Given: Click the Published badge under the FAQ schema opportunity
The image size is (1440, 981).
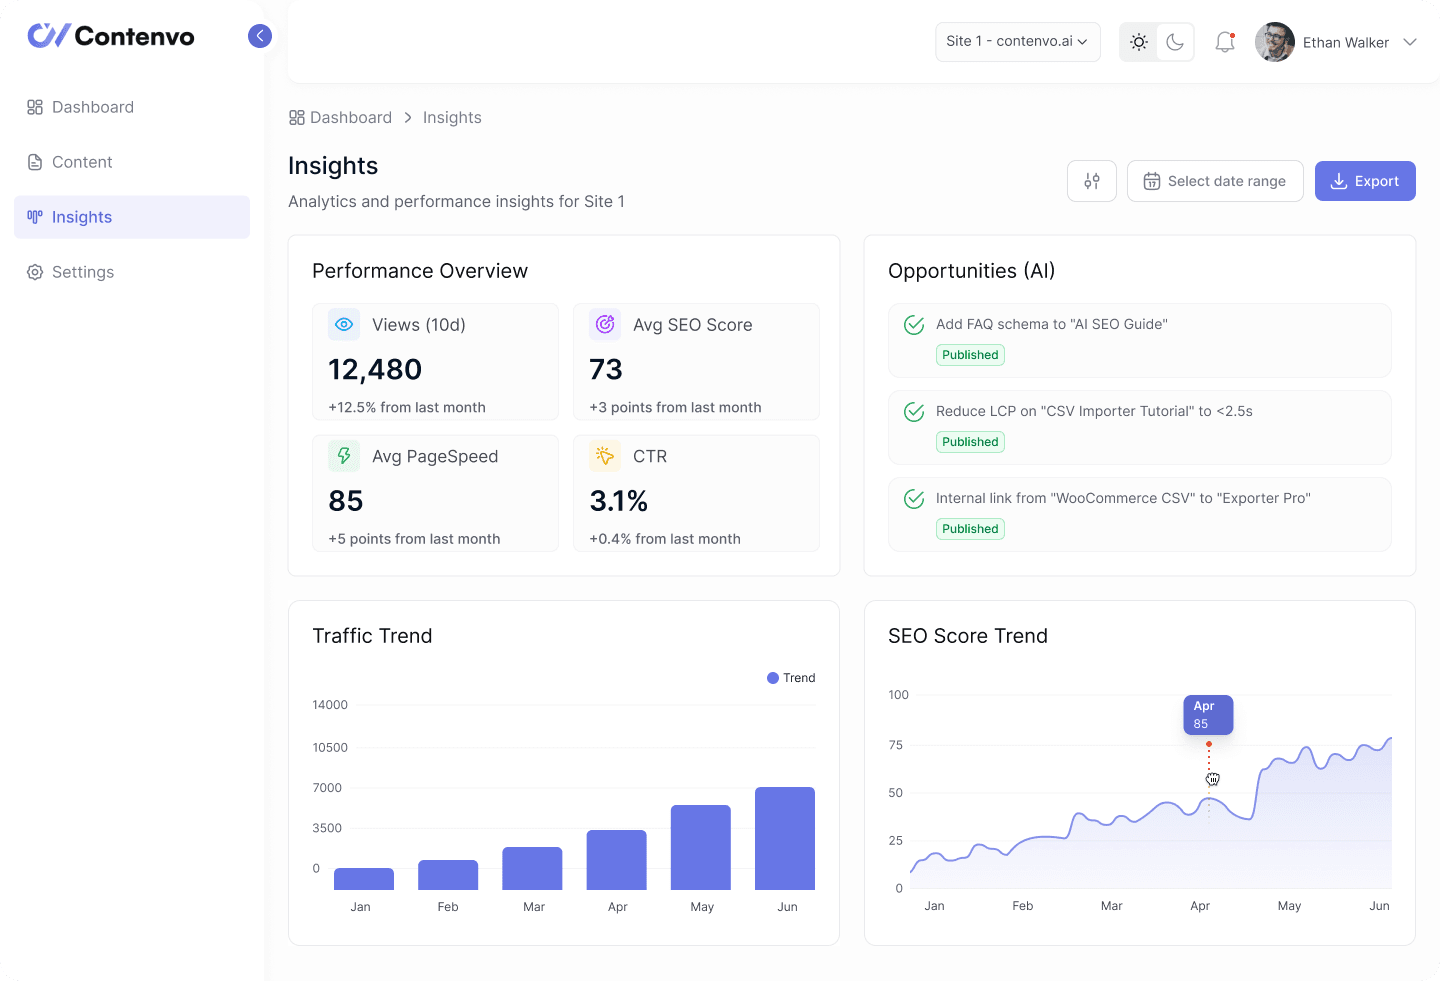Looking at the screenshot, I should [x=970, y=355].
